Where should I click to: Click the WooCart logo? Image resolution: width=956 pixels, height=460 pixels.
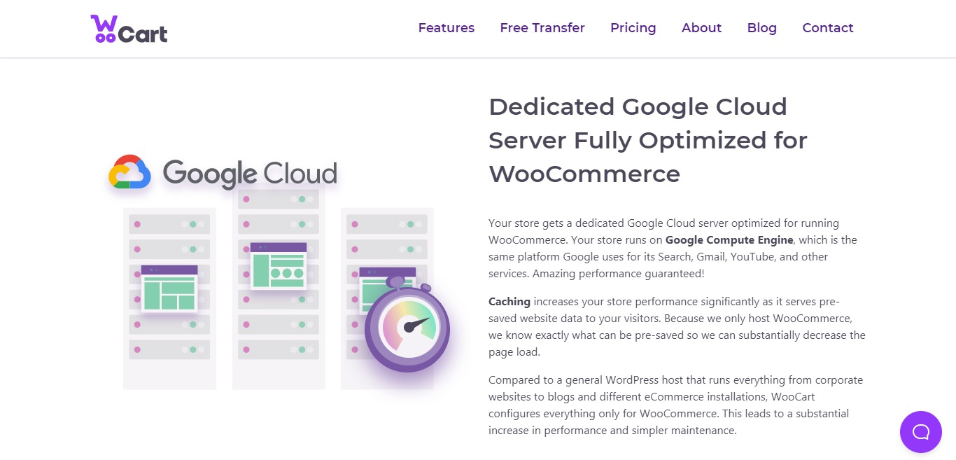point(129,29)
